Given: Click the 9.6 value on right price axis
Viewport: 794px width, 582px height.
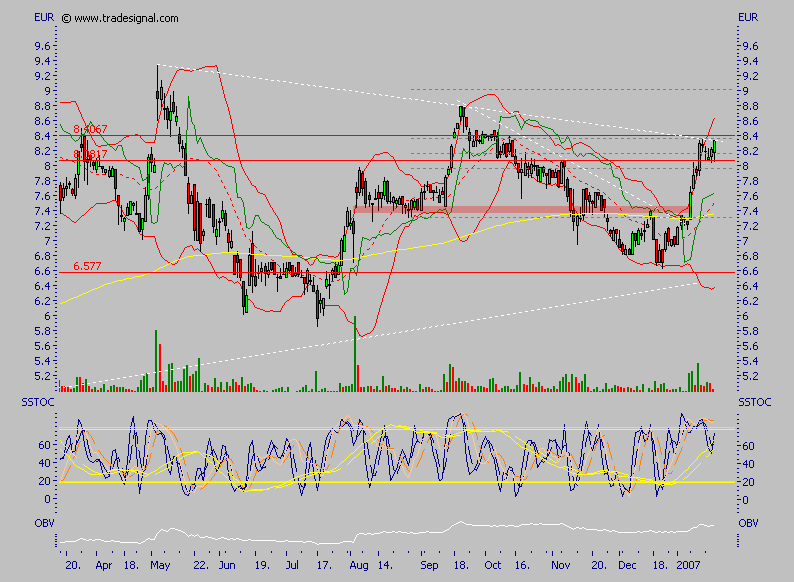Looking at the screenshot, I should coord(748,46).
